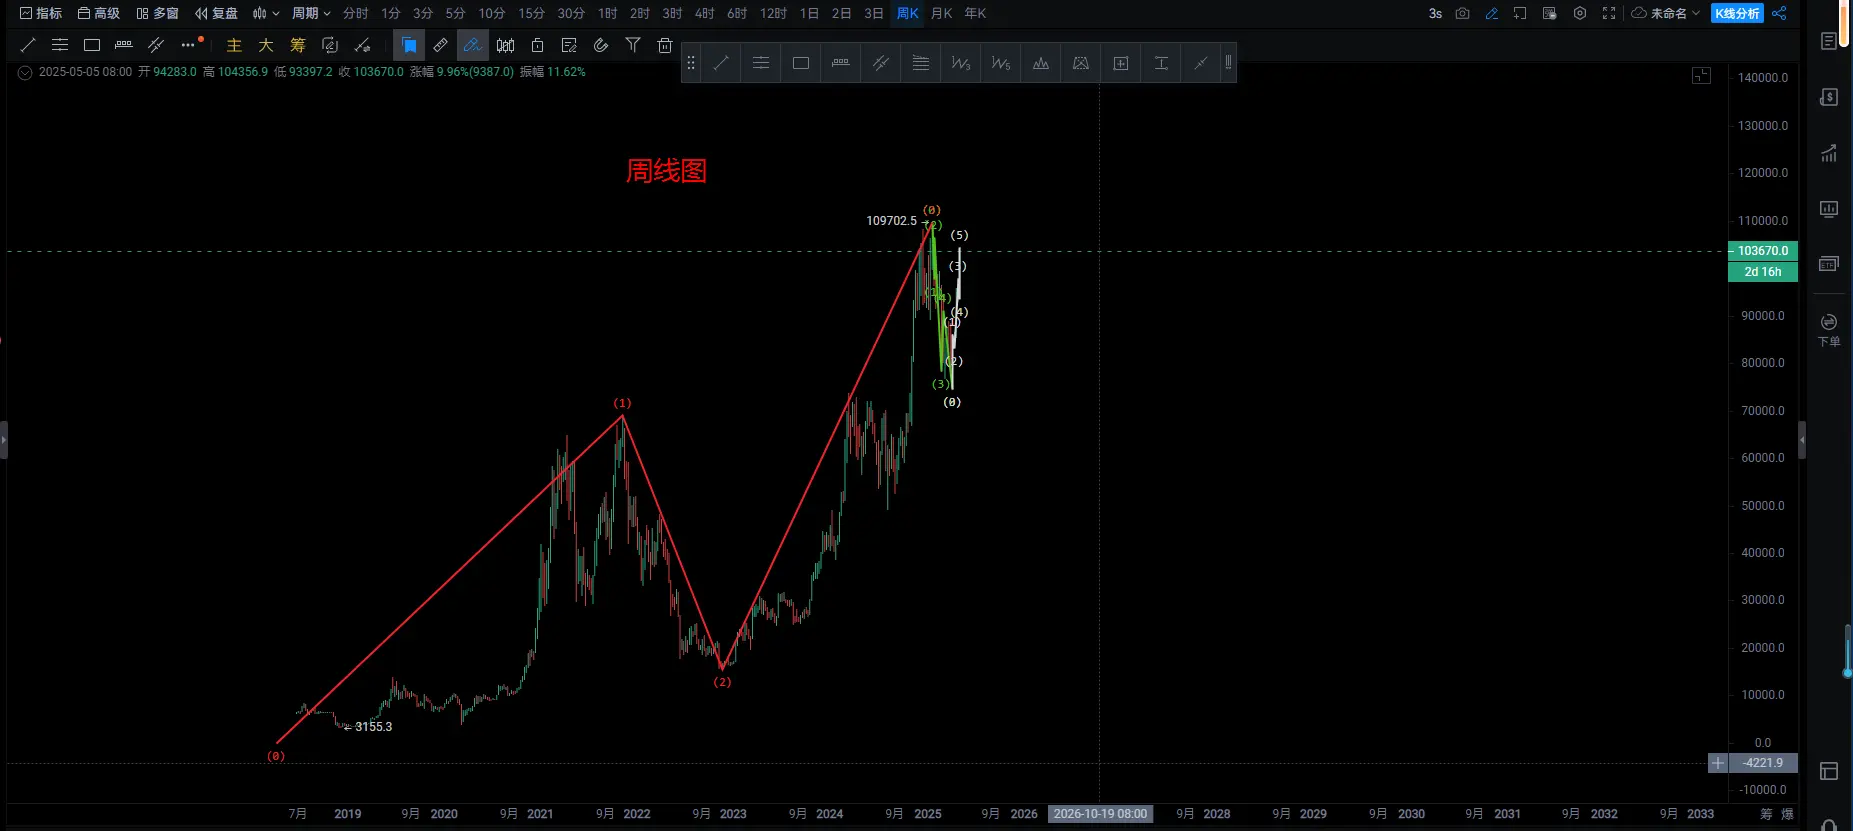Select the 1日 timeframe
1853x831 pixels.
[810, 13]
